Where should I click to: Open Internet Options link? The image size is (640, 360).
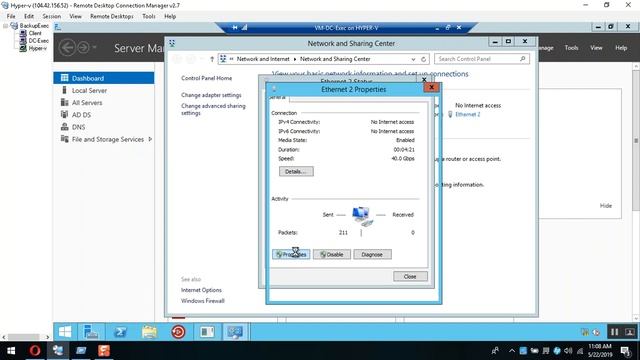[x=201, y=290]
